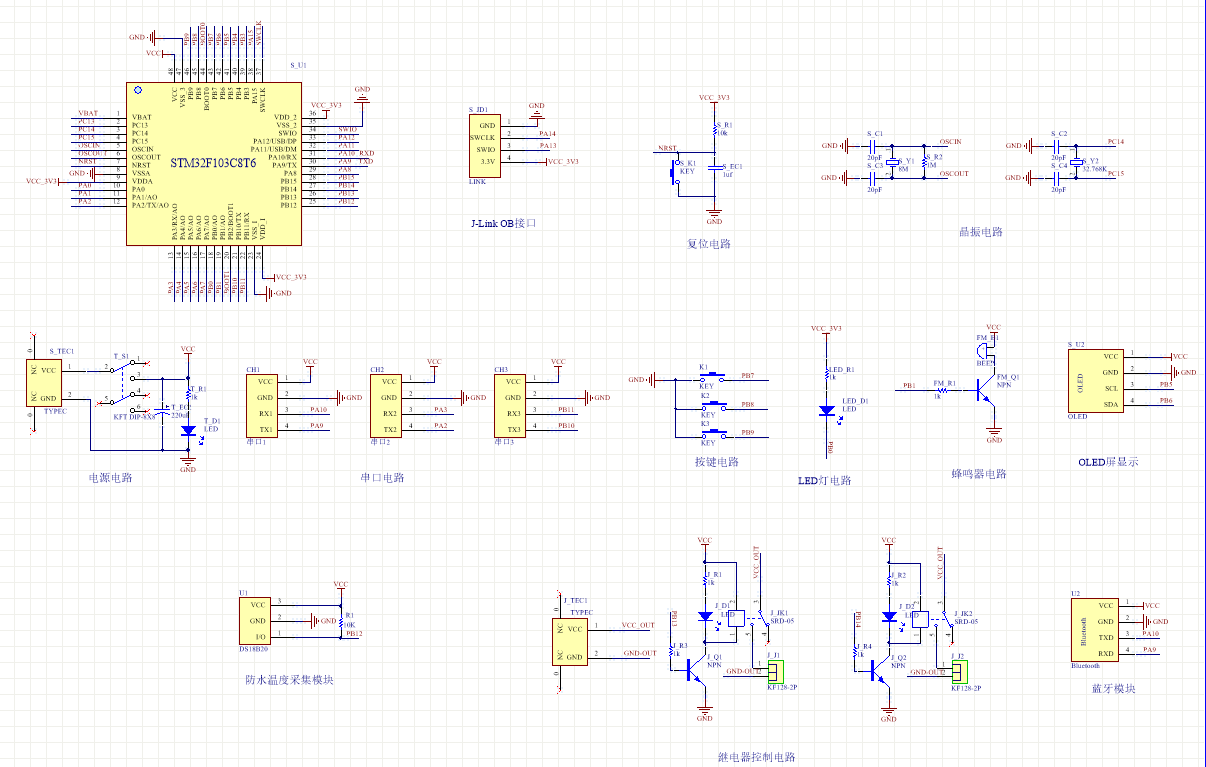Select the J_D1 relay indicator LED

click(x=705, y=617)
